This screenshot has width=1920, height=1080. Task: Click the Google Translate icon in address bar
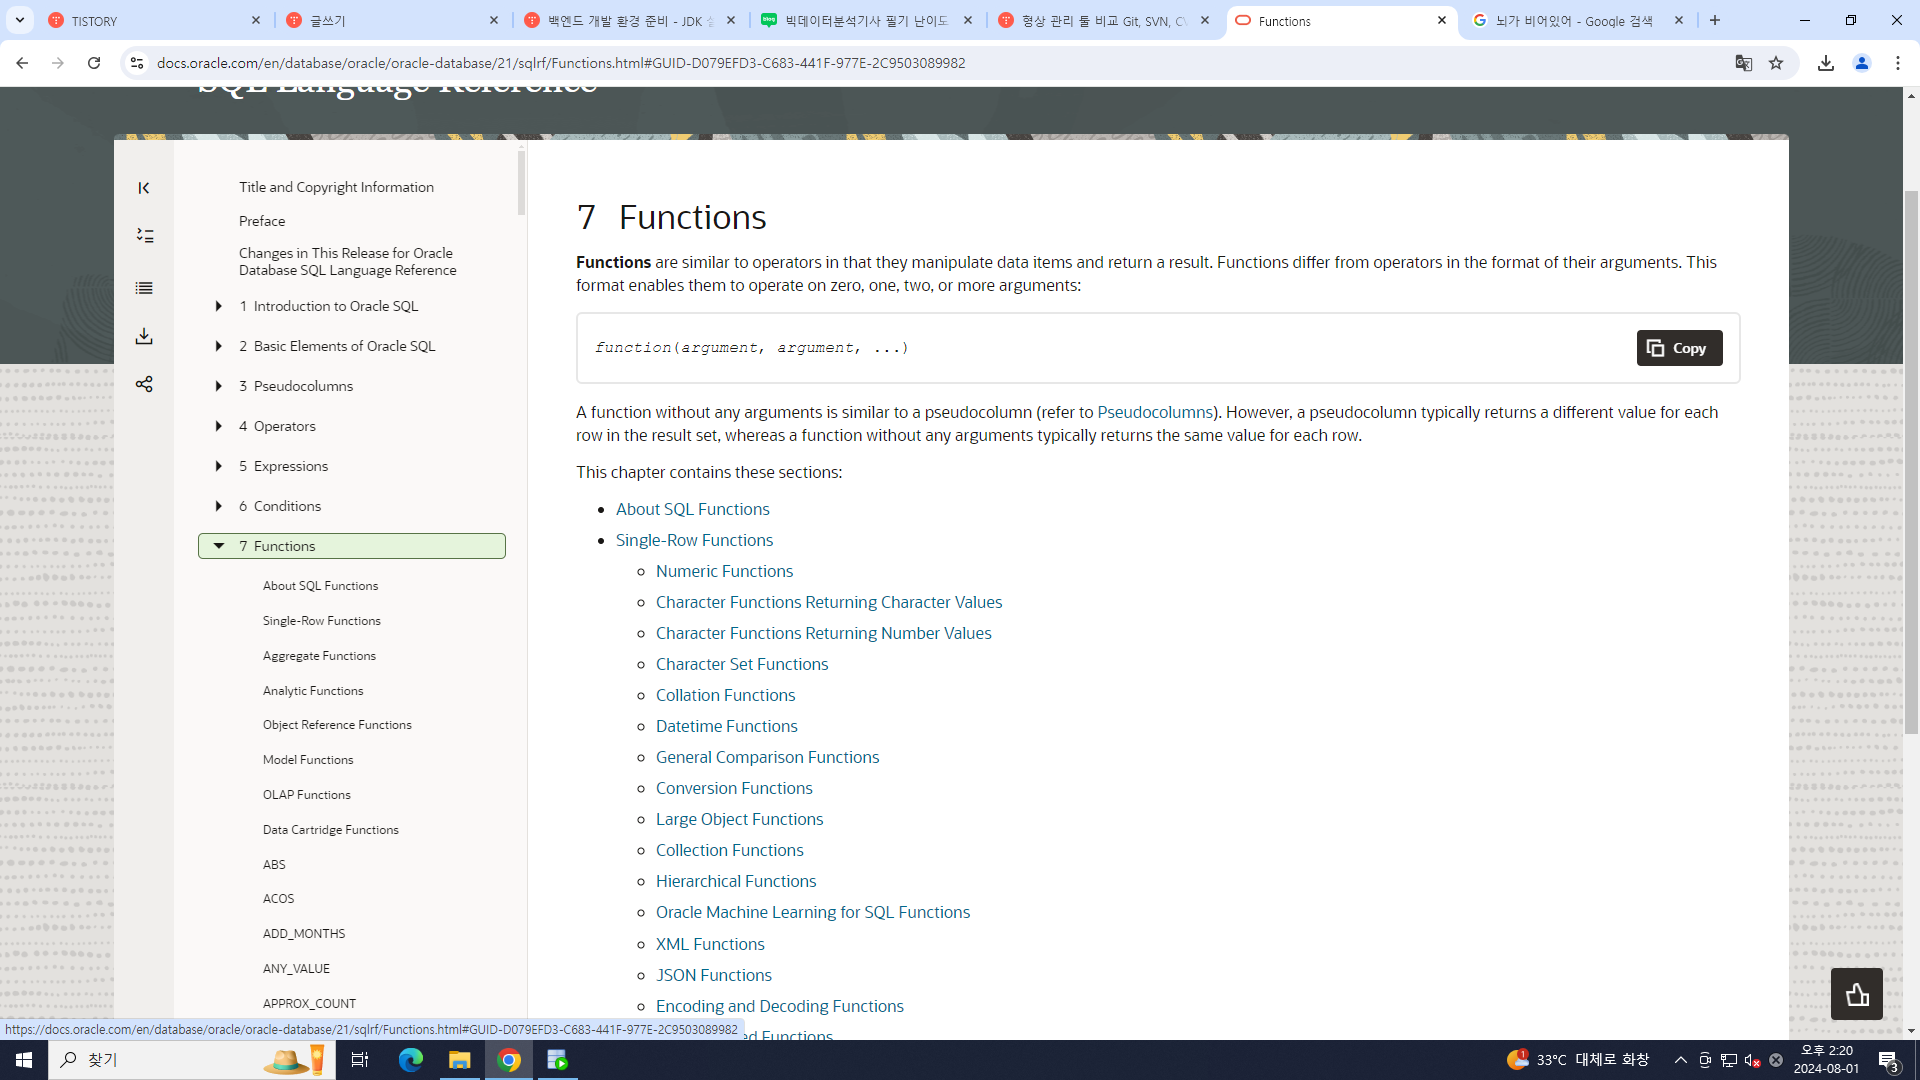[1744, 63]
